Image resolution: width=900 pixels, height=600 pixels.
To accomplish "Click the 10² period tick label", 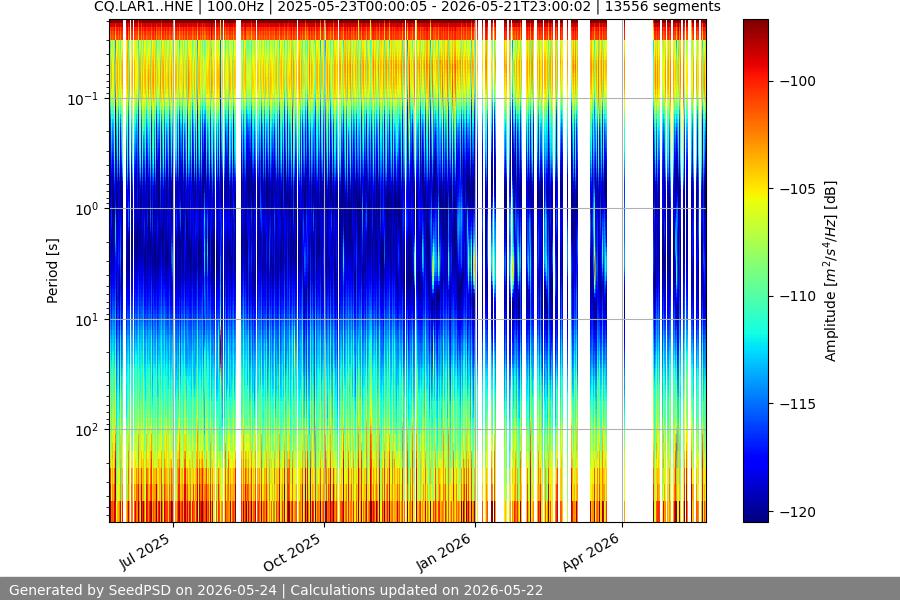I will point(87,430).
